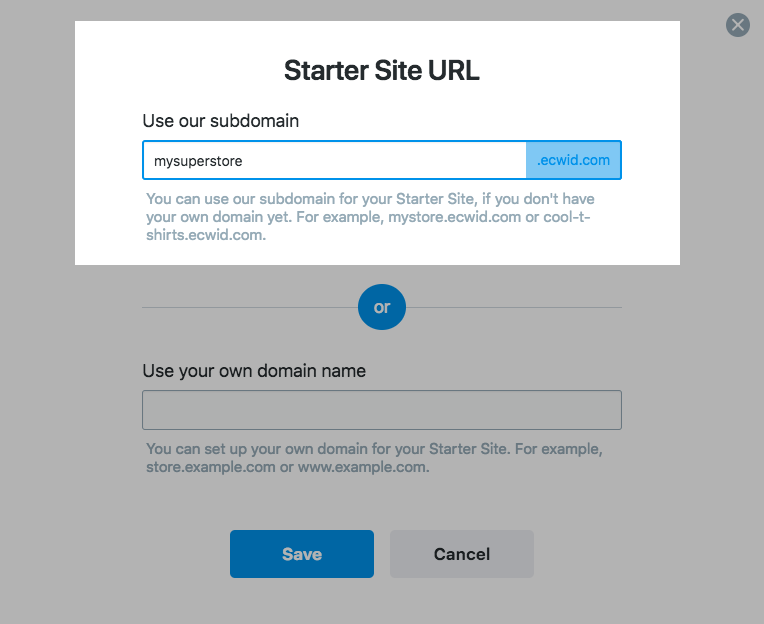The height and width of the screenshot is (624, 764).
Task: Click the mysuperstore subdomain input field
Action: (335, 160)
